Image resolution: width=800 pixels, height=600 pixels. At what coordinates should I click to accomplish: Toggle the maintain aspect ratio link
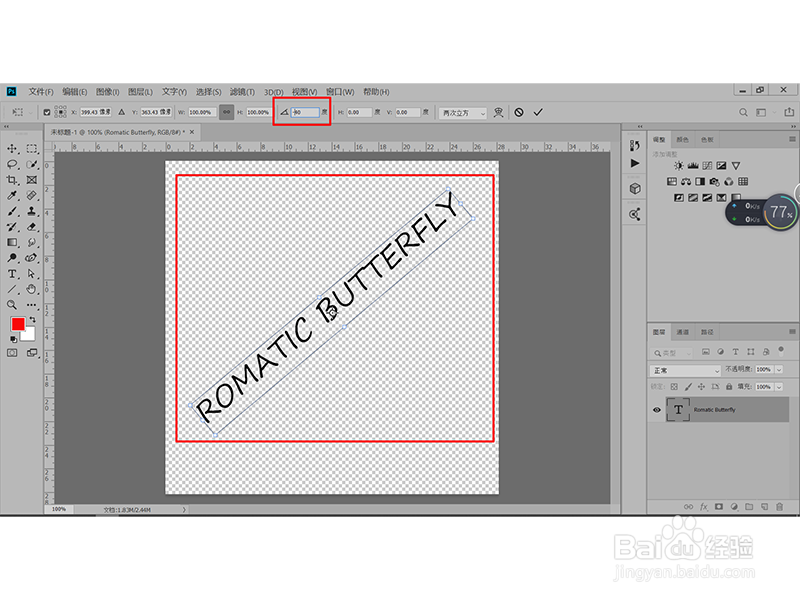click(227, 112)
